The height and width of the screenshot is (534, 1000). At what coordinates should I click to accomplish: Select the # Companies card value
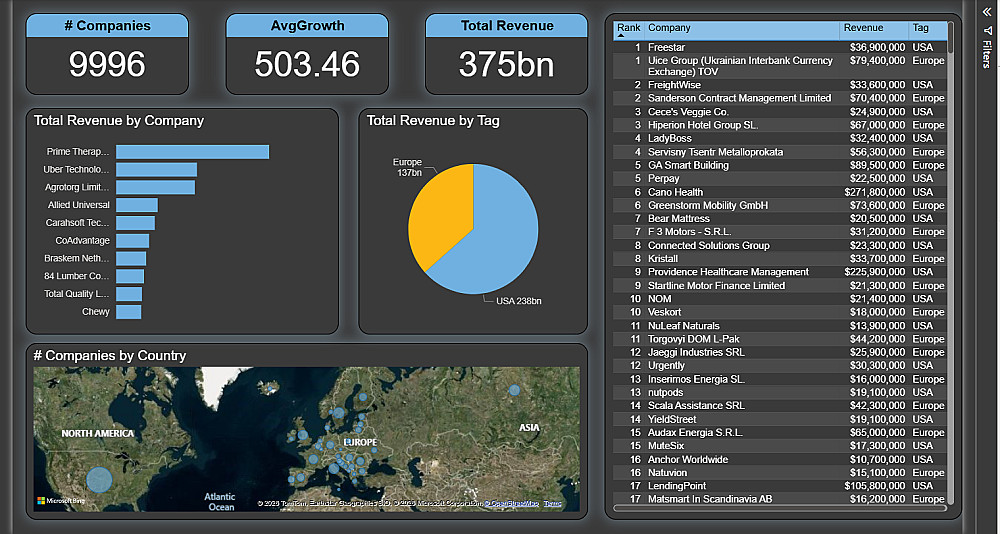(x=107, y=65)
